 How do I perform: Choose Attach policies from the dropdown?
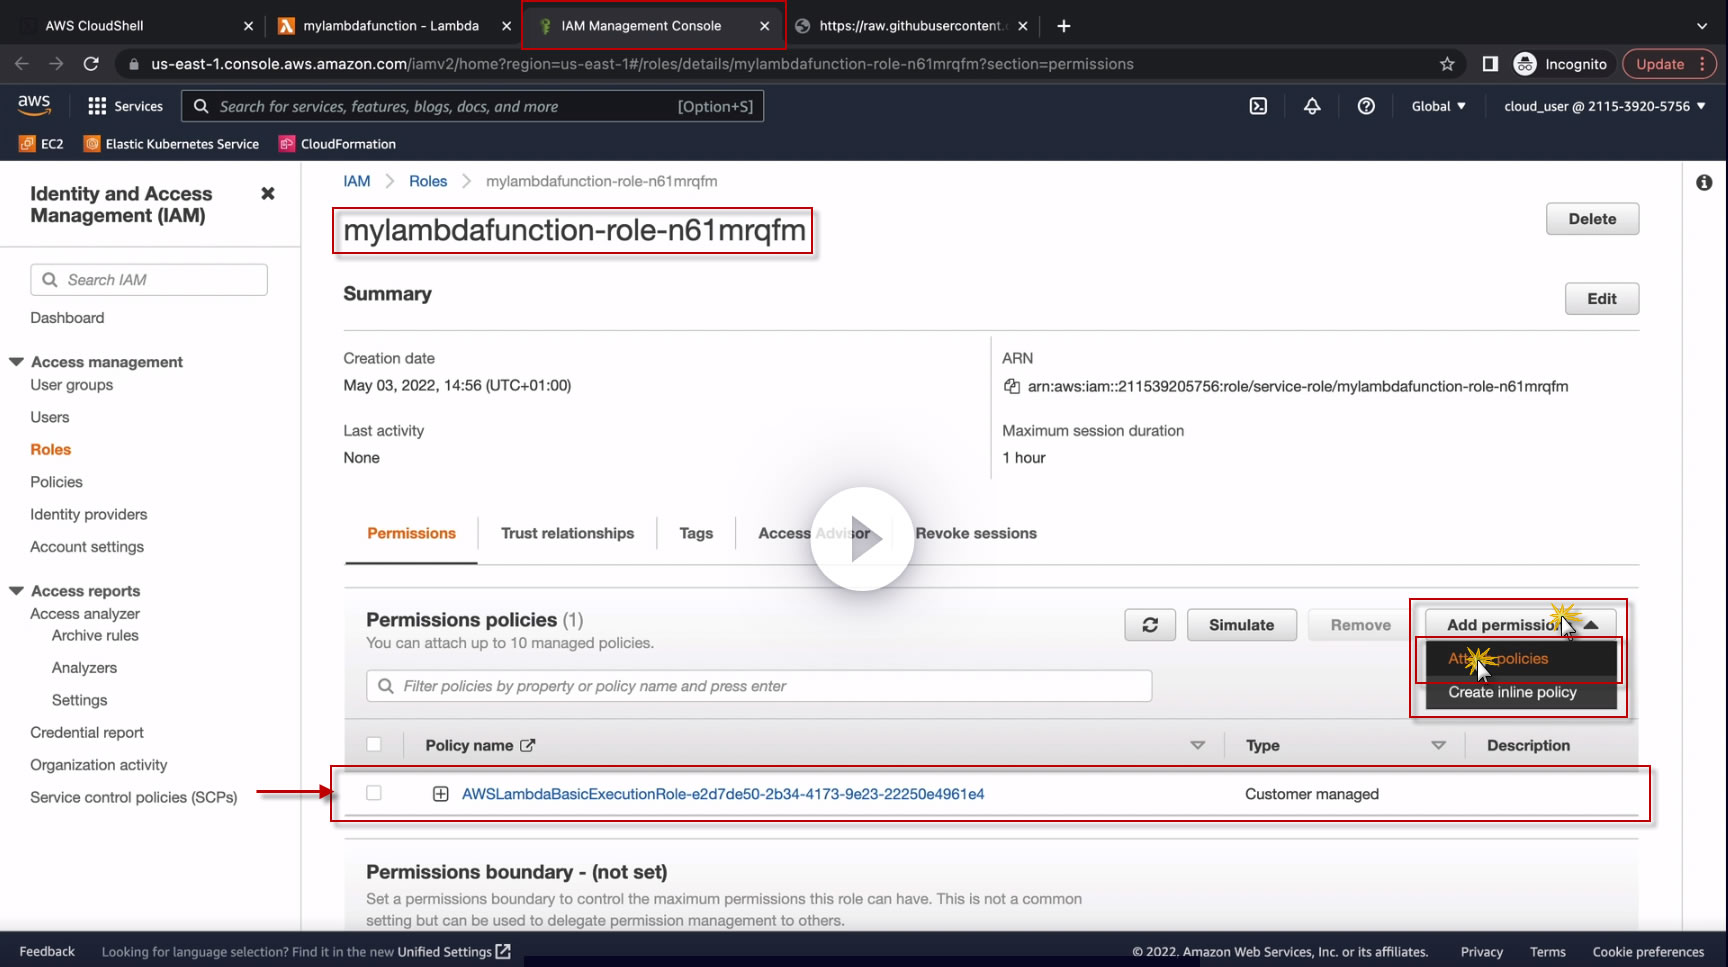(1521, 659)
